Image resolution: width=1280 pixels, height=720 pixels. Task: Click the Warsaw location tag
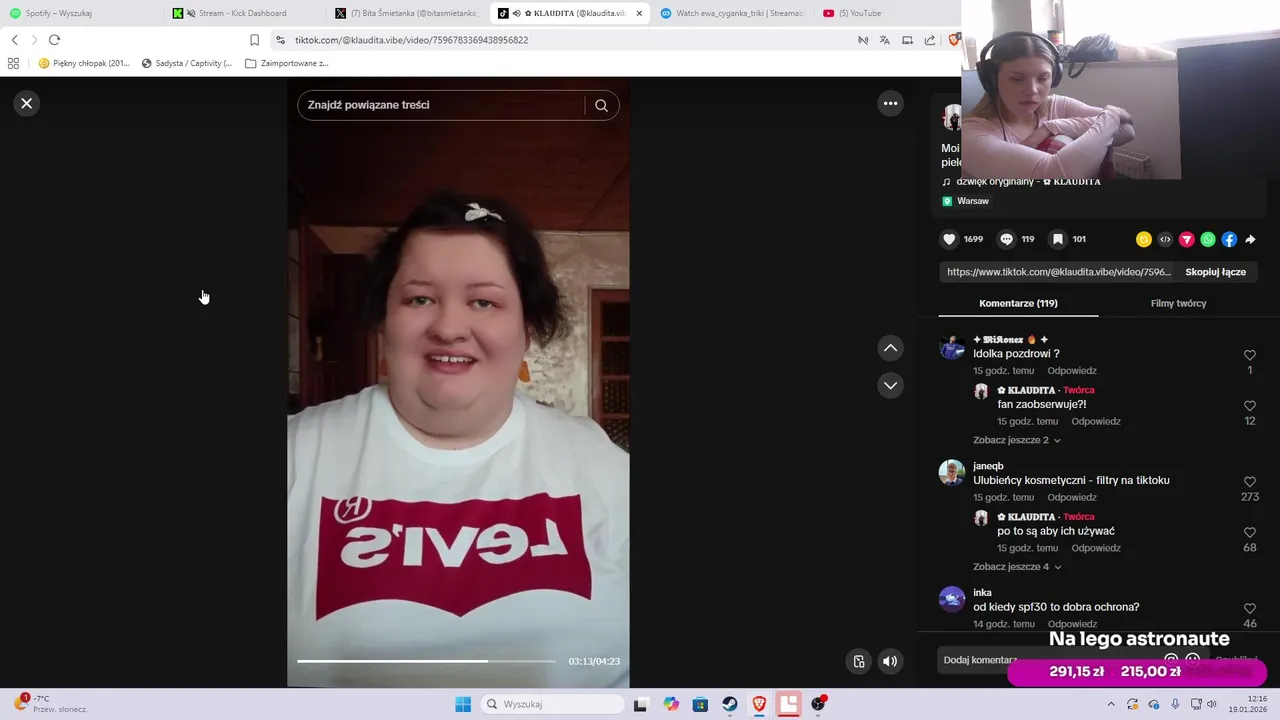pos(965,201)
